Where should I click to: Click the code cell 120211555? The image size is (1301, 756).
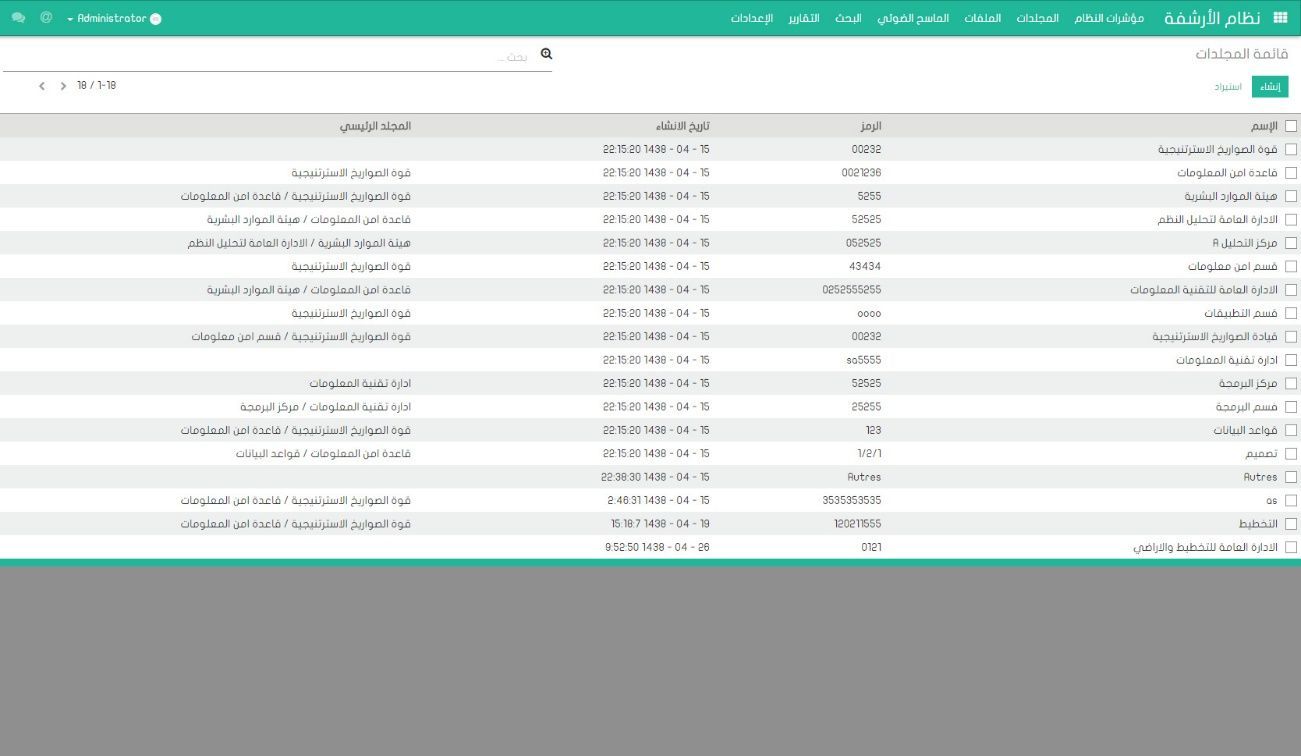(x=857, y=523)
